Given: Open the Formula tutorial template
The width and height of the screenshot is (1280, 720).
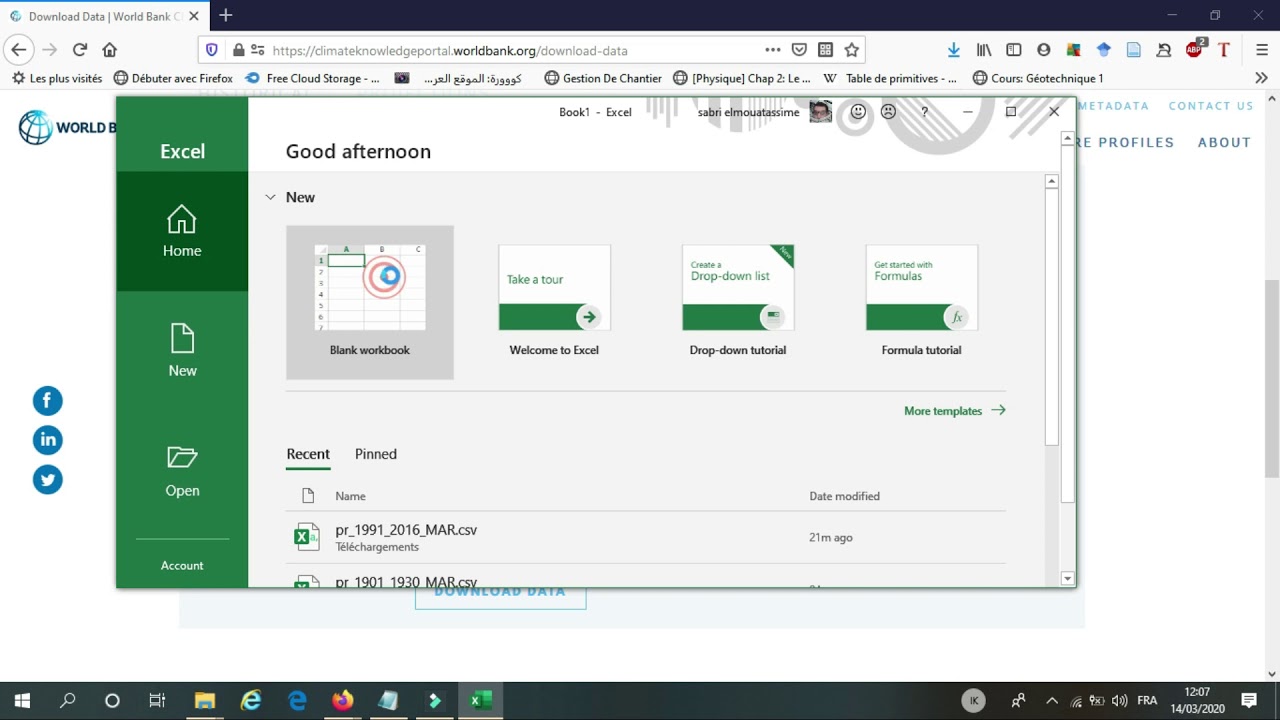Looking at the screenshot, I should coord(921,302).
